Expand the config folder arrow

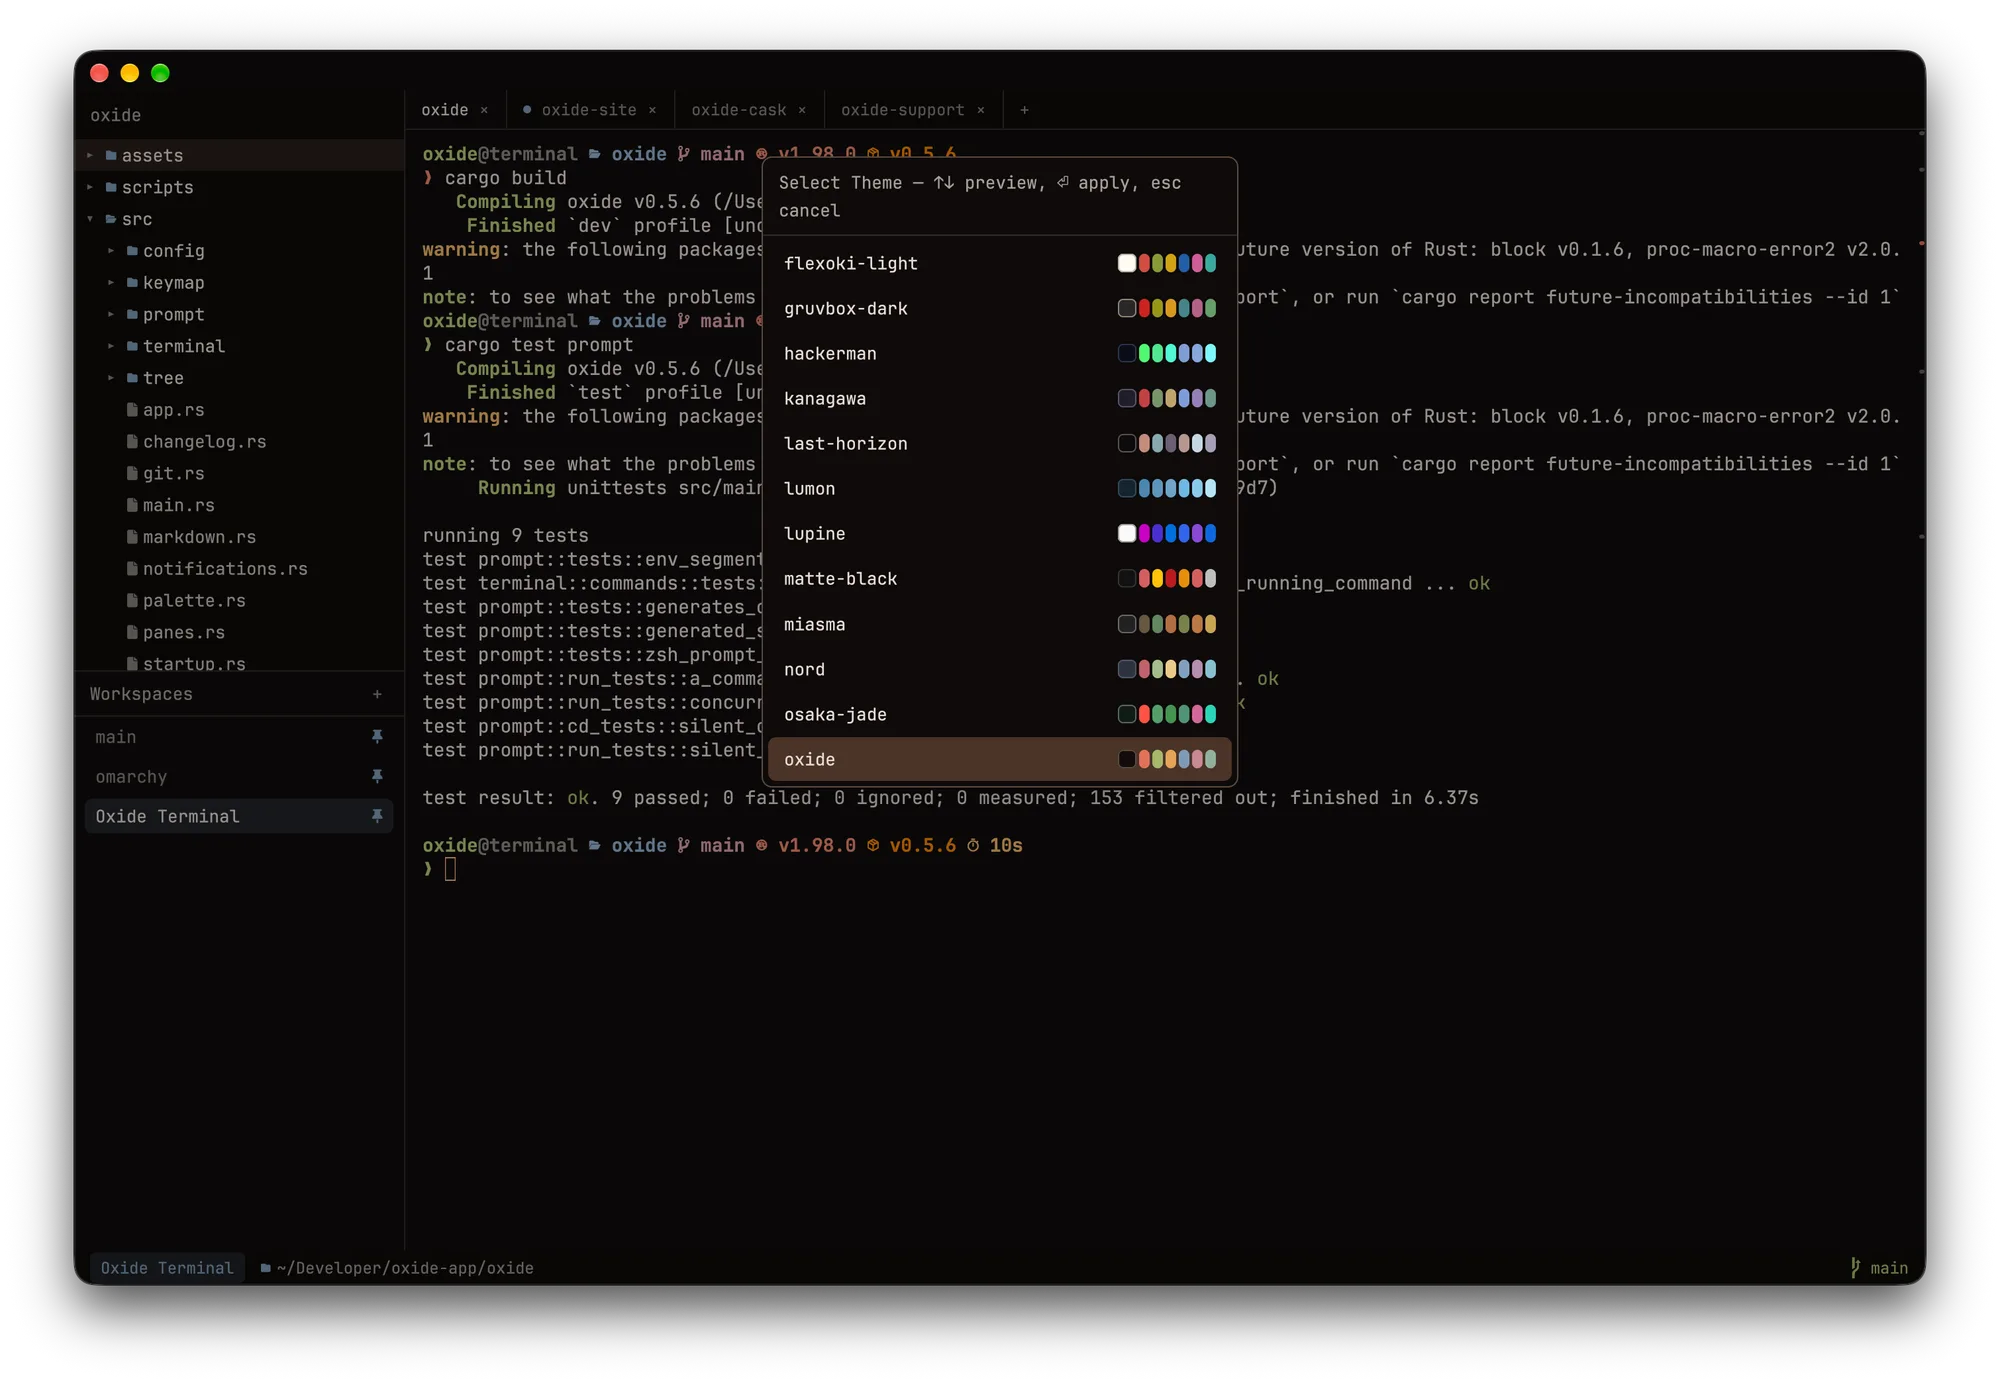[x=111, y=251]
